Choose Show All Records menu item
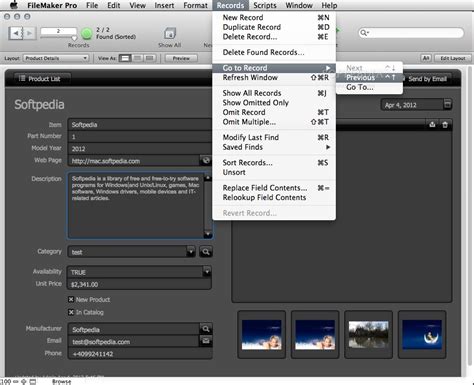This screenshot has height=385, width=474. point(274,93)
